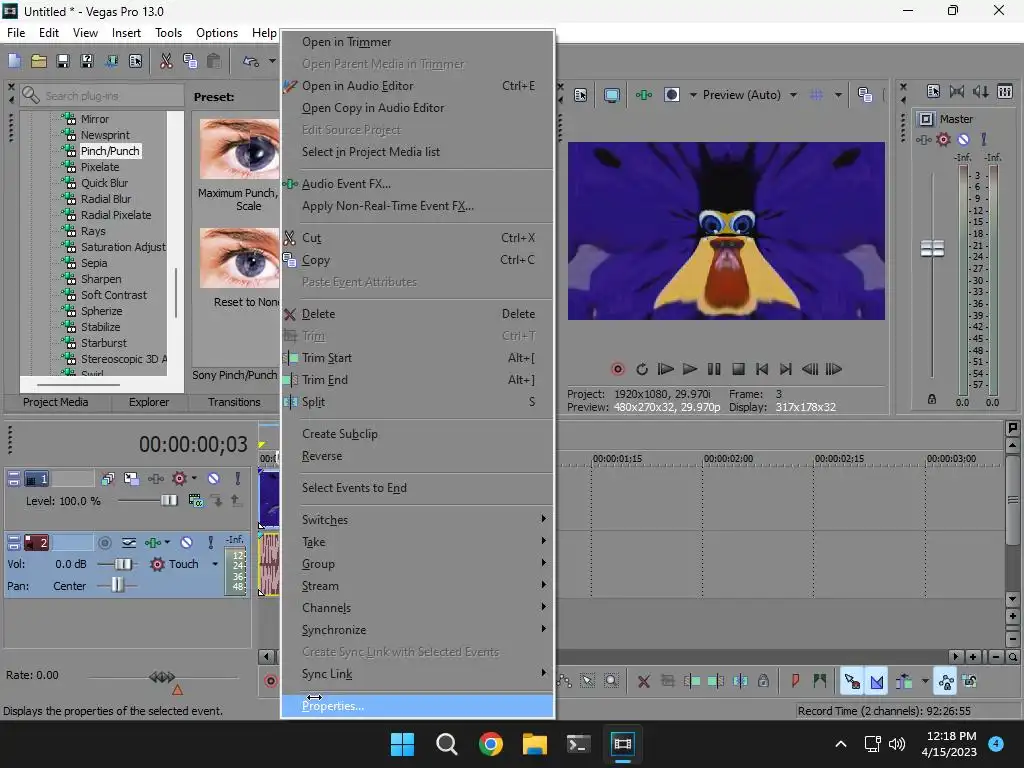Open Touch automation mode dropdown

pos(215,564)
